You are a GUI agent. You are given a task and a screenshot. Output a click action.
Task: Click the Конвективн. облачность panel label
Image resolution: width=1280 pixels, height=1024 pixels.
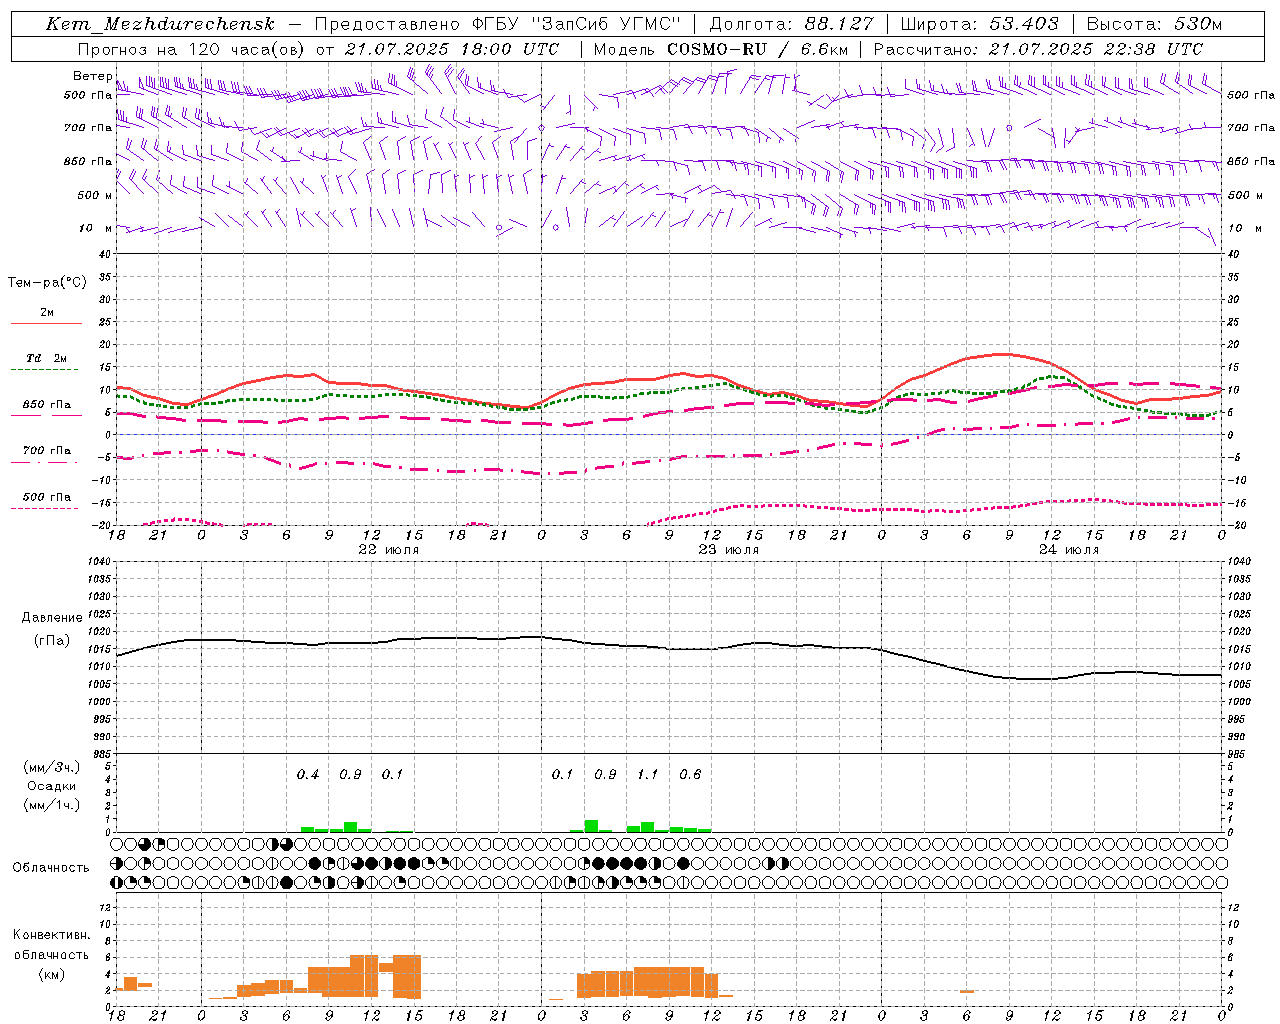coord(51,945)
